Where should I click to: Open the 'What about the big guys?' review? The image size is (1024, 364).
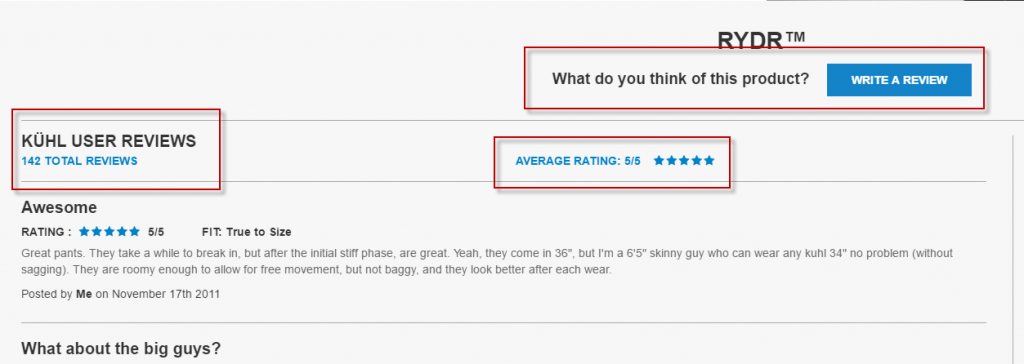pyautogui.click(x=121, y=348)
